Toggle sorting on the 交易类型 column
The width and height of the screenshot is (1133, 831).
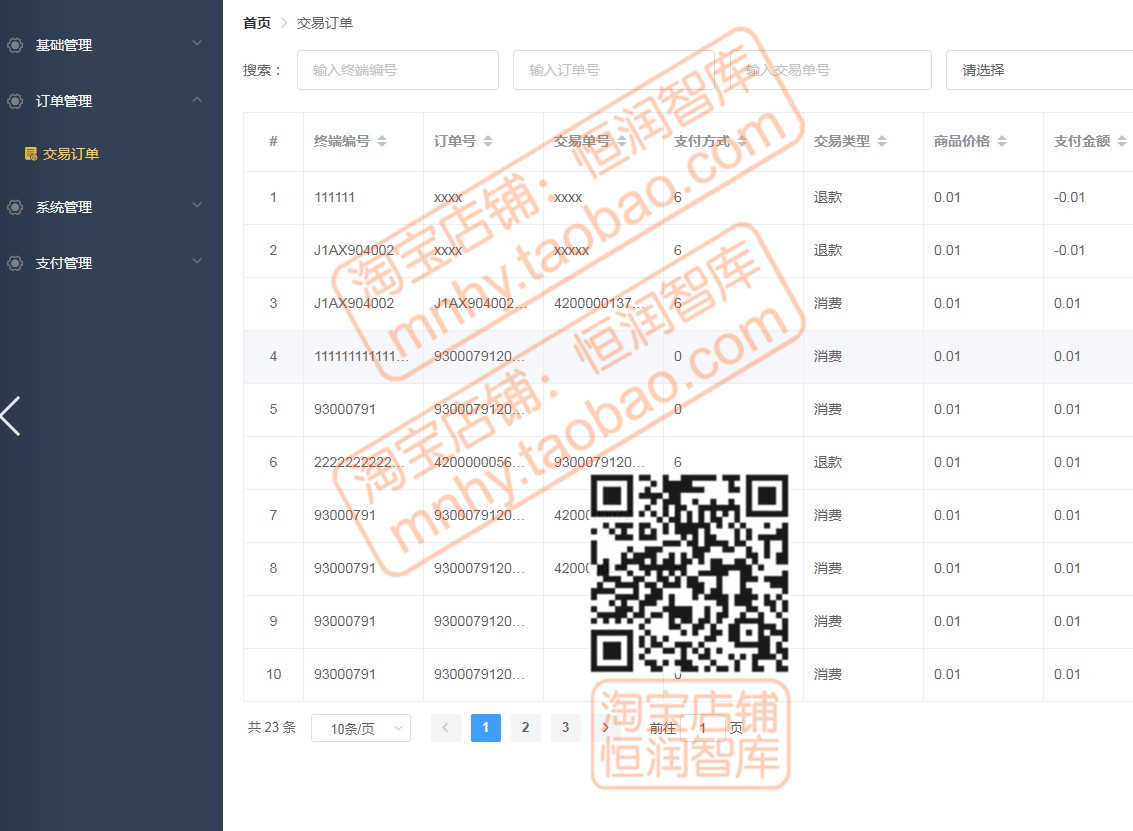pos(881,141)
